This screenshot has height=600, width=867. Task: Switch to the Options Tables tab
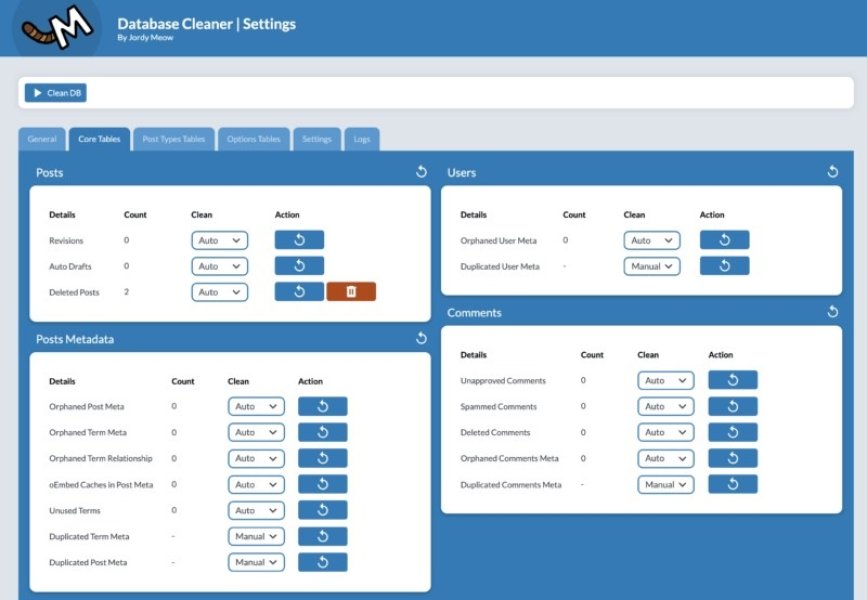click(253, 139)
